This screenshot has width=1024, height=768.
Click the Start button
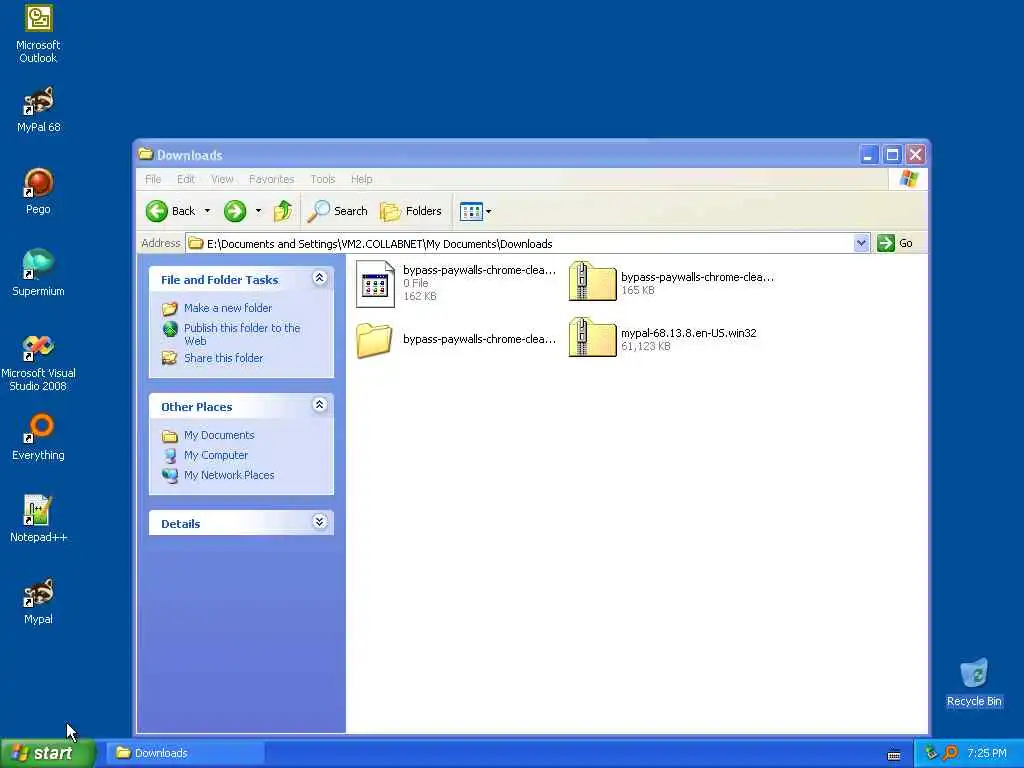coord(48,753)
